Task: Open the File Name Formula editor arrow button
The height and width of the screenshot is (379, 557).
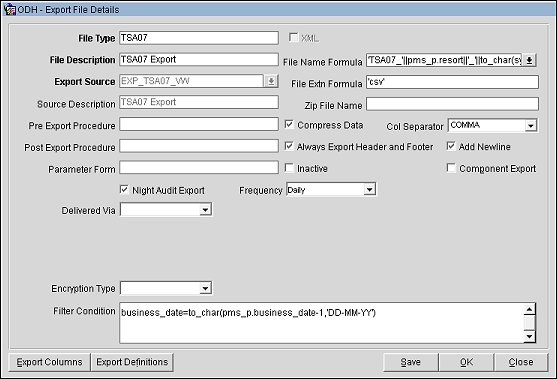Action: pyautogui.click(x=529, y=60)
